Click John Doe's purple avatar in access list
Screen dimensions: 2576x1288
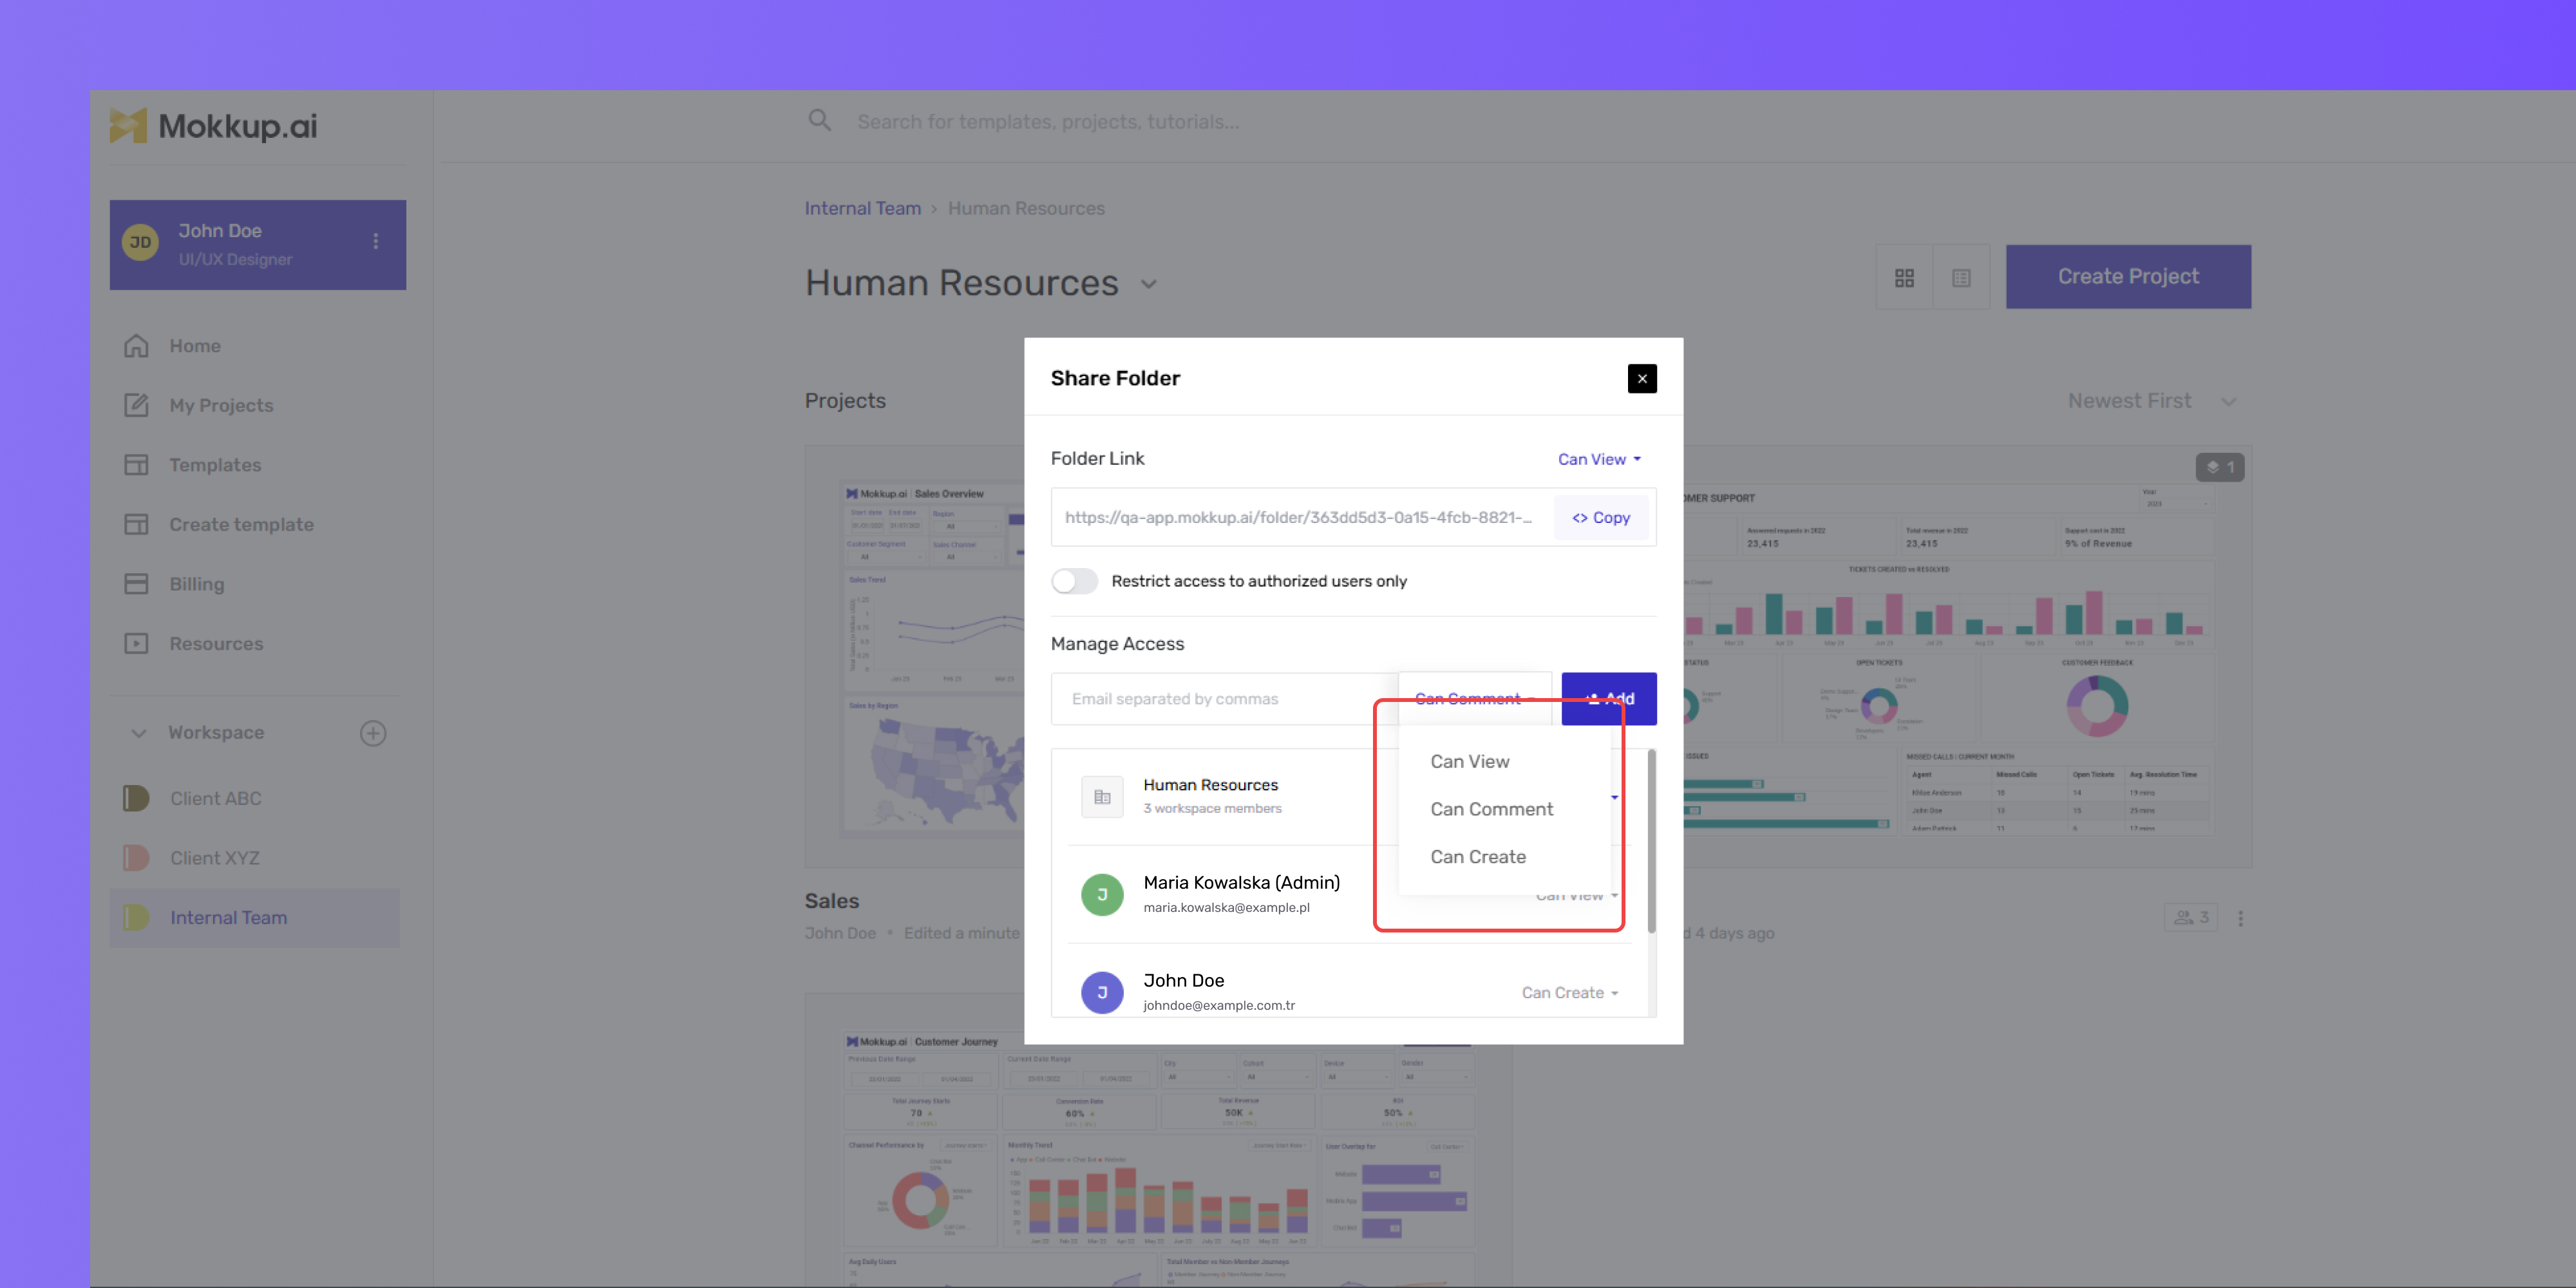tap(1102, 993)
